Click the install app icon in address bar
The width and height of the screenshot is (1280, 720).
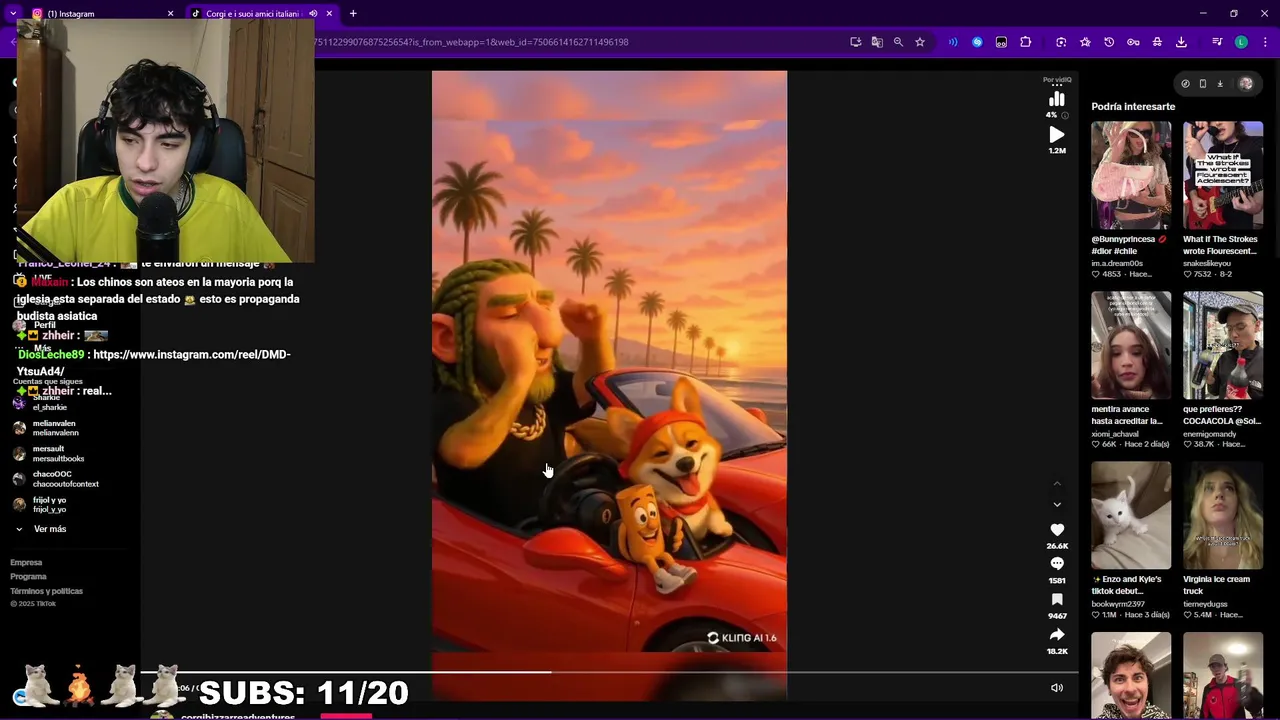pos(856,42)
